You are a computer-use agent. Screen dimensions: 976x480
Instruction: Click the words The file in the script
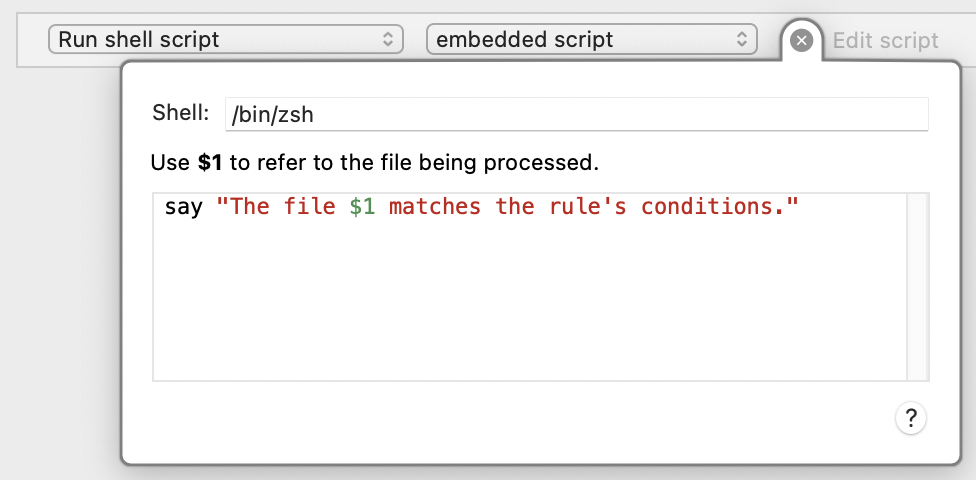click(x=283, y=206)
